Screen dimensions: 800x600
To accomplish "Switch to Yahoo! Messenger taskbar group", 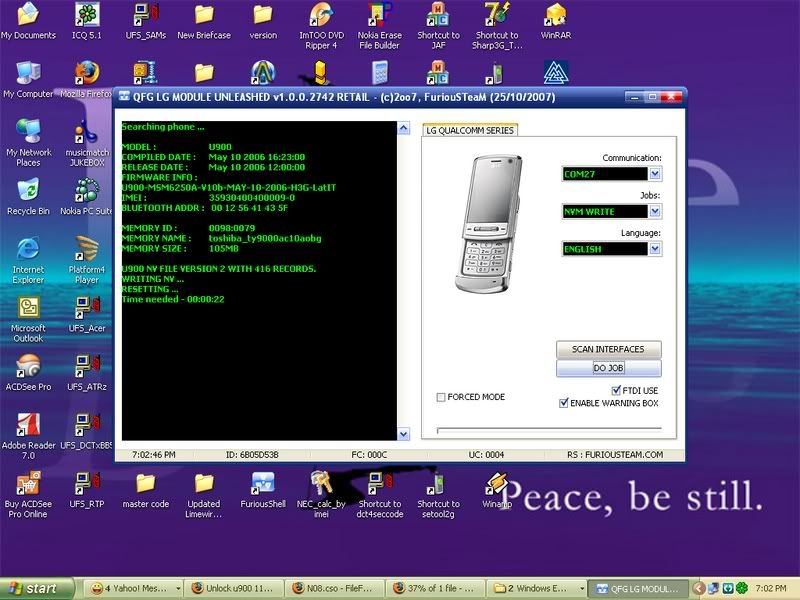I will coord(133,588).
